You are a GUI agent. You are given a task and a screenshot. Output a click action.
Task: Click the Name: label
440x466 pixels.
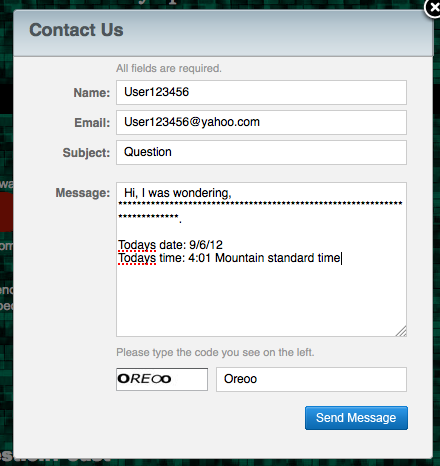click(92, 93)
